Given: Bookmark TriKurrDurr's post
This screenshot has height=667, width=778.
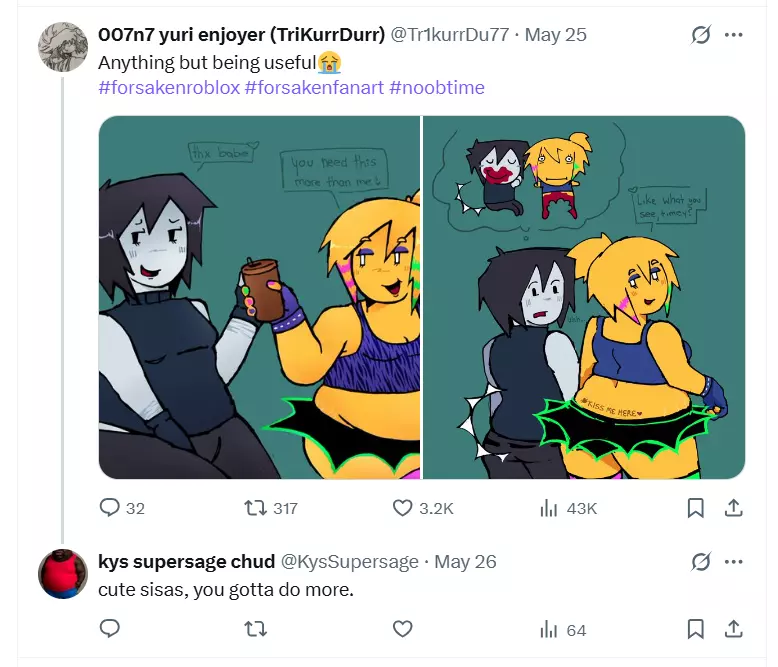Looking at the screenshot, I should 696,508.
